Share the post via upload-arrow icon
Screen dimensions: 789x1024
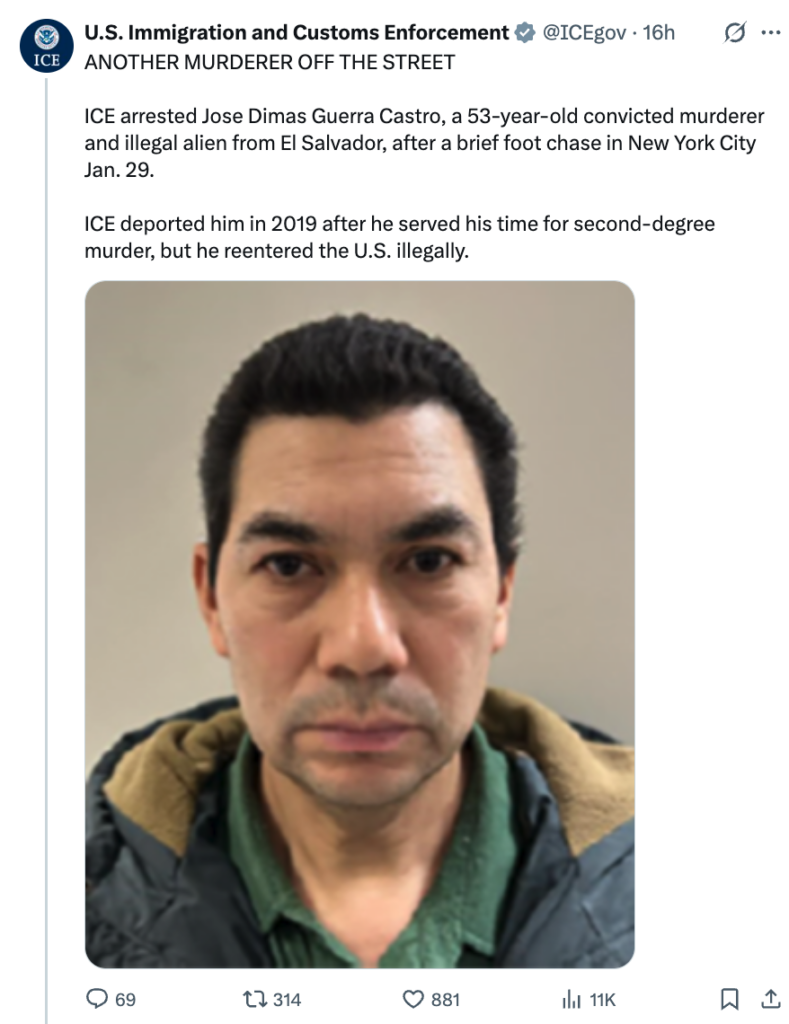tap(771, 999)
